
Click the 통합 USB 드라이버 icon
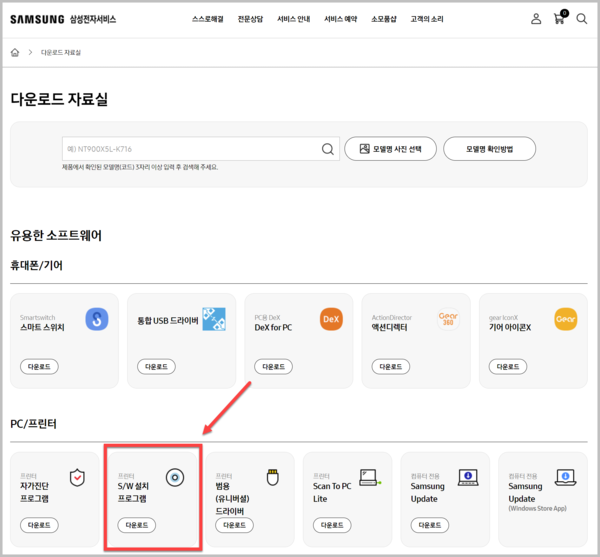tap(214, 319)
